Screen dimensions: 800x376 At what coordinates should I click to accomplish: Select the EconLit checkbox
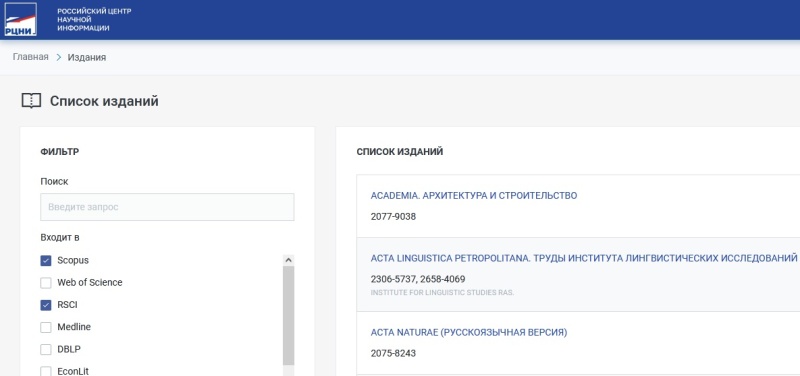[46, 371]
